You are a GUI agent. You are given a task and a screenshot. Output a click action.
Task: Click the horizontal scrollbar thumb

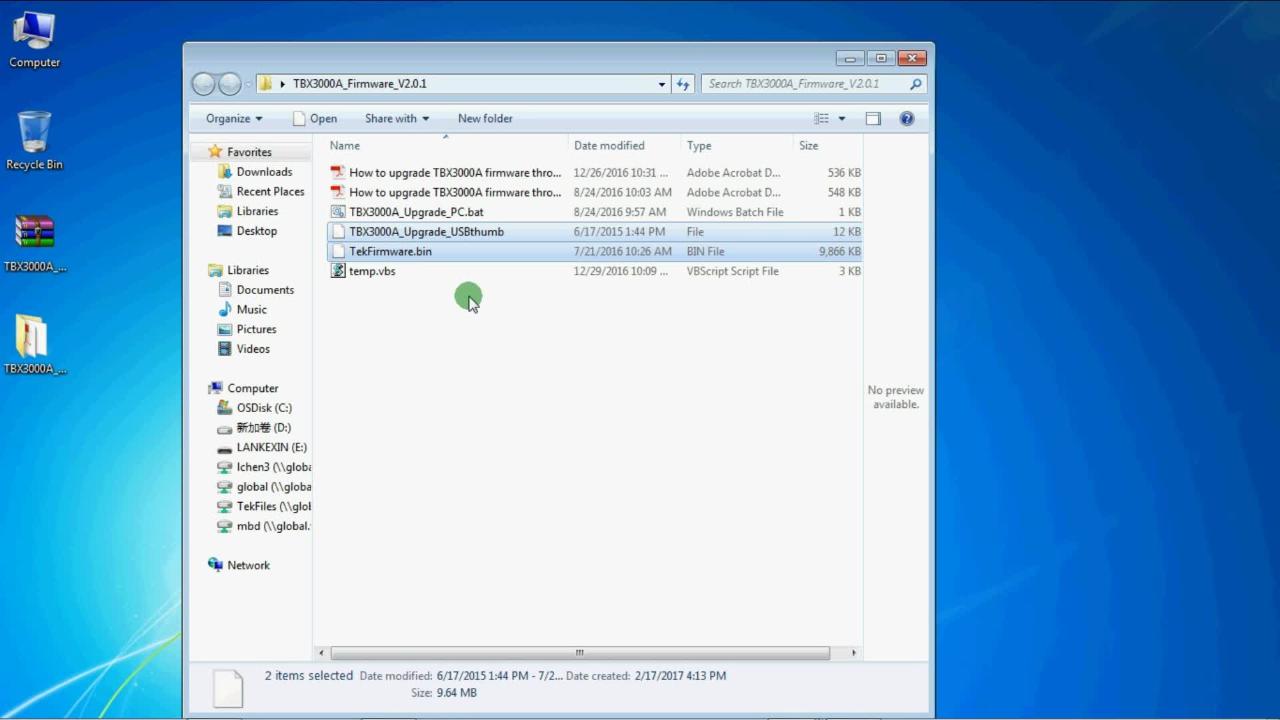[x=579, y=653]
